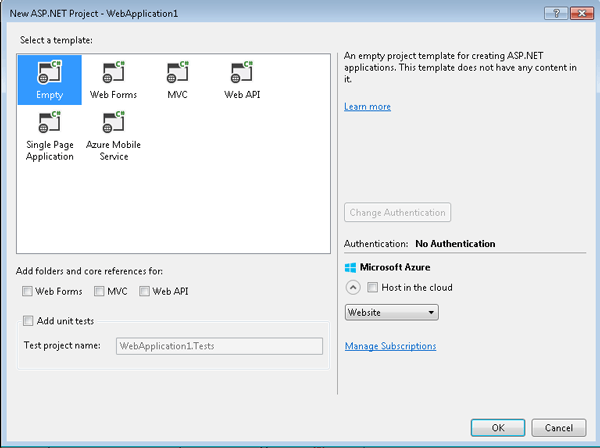This screenshot has height=448, width=600.
Task: Click the Microsoft Azure heading text
Action: point(395,267)
